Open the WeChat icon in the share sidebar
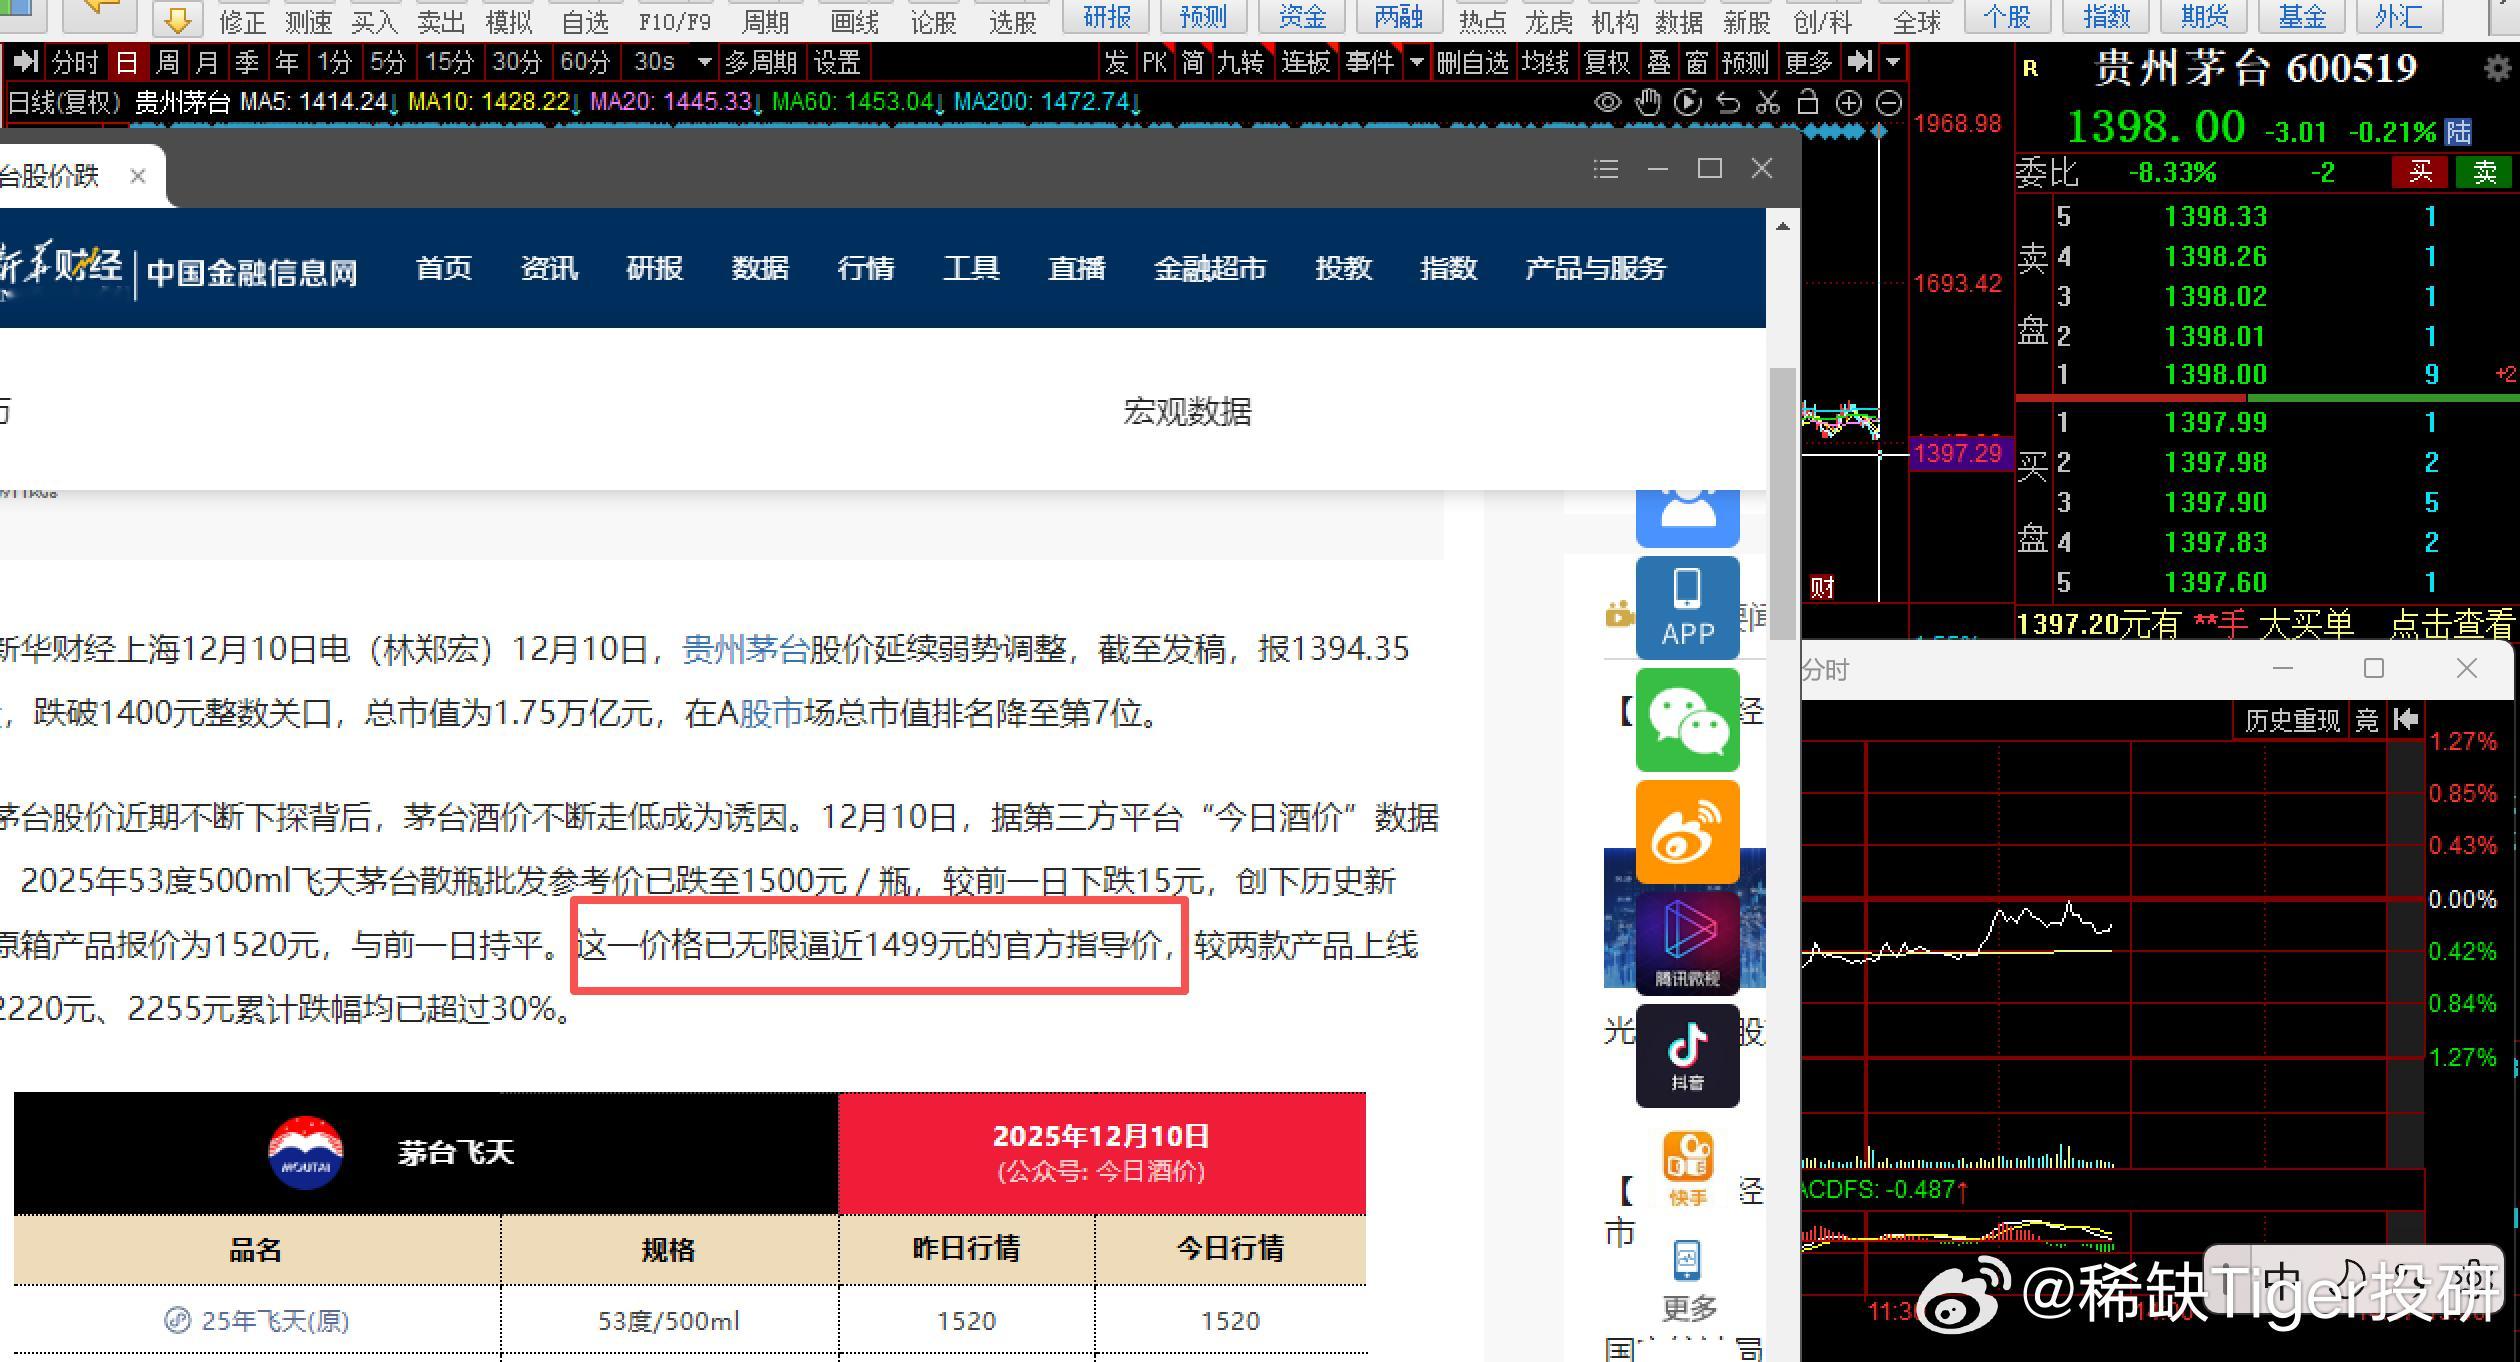The height and width of the screenshot is (1362, 2520). coord(1688,720)
